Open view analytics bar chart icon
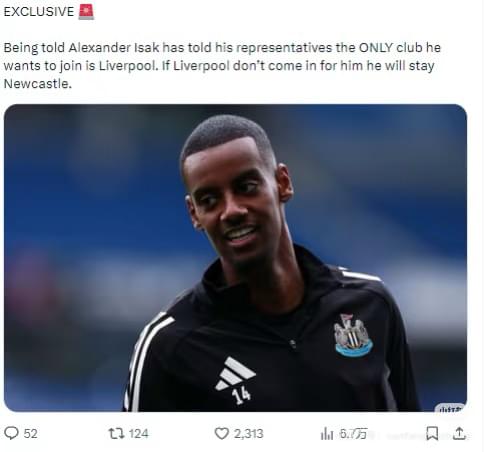The width and height of the screenshot is (484, 452). click(327, 434)
